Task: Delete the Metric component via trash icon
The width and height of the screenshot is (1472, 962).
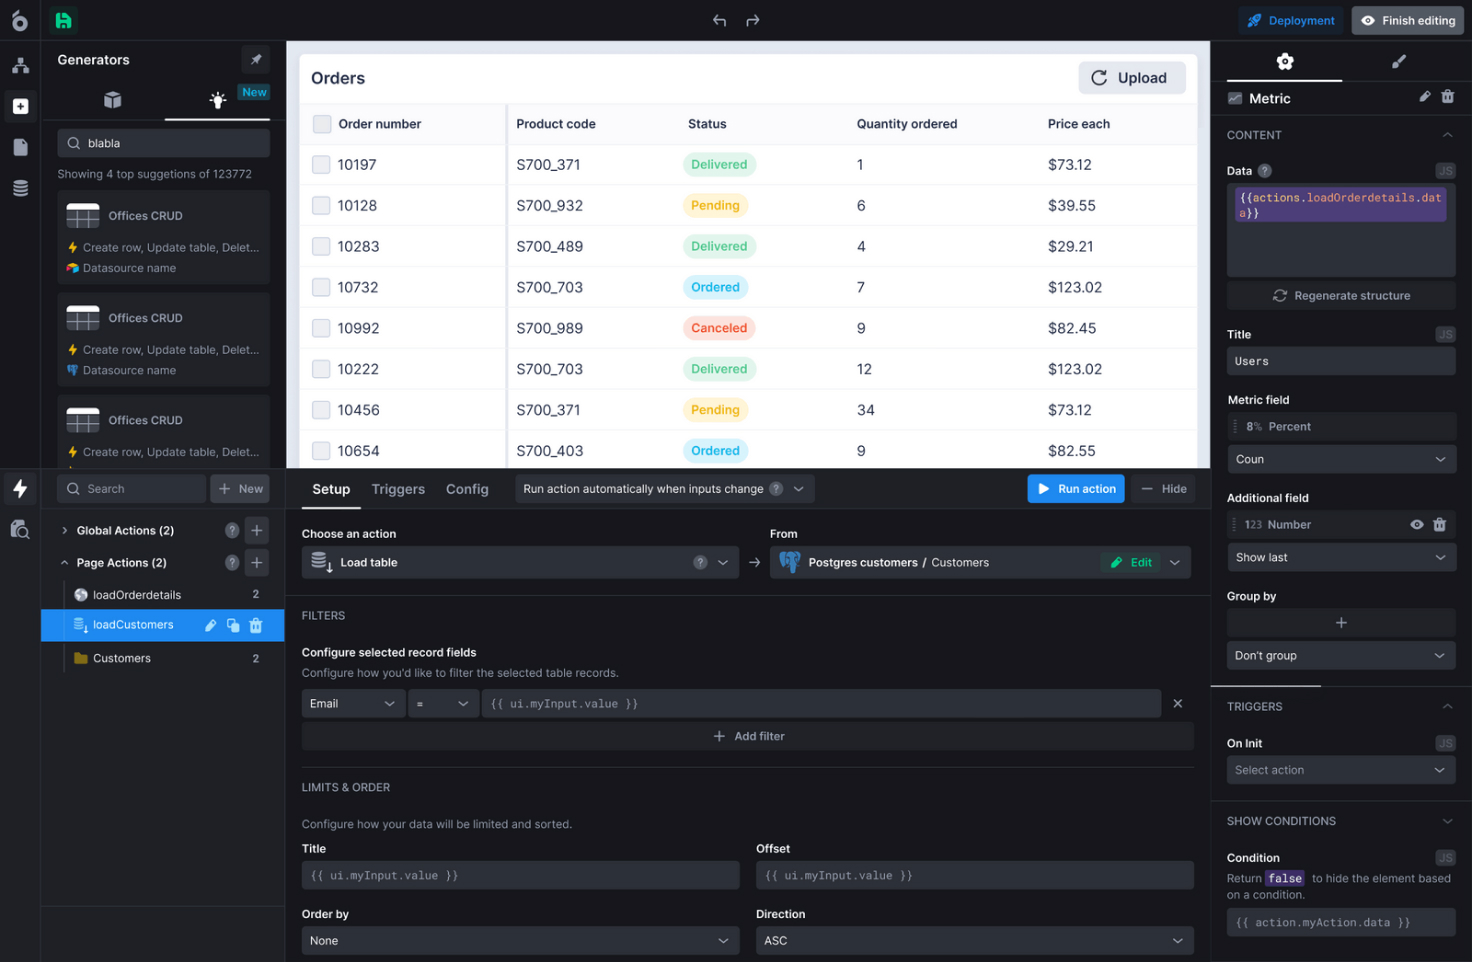Action: coord(1447,97)
